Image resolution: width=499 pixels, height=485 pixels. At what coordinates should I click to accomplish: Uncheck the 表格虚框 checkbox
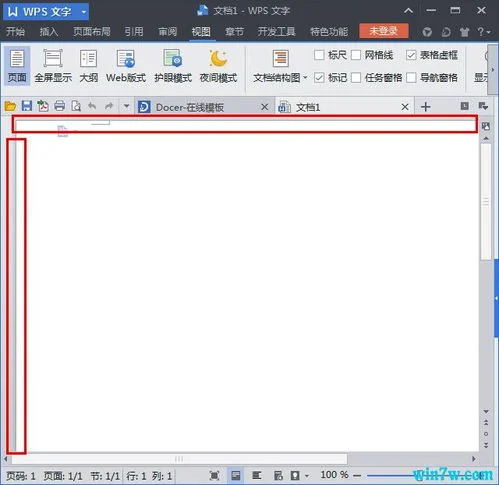coord(411,55)
